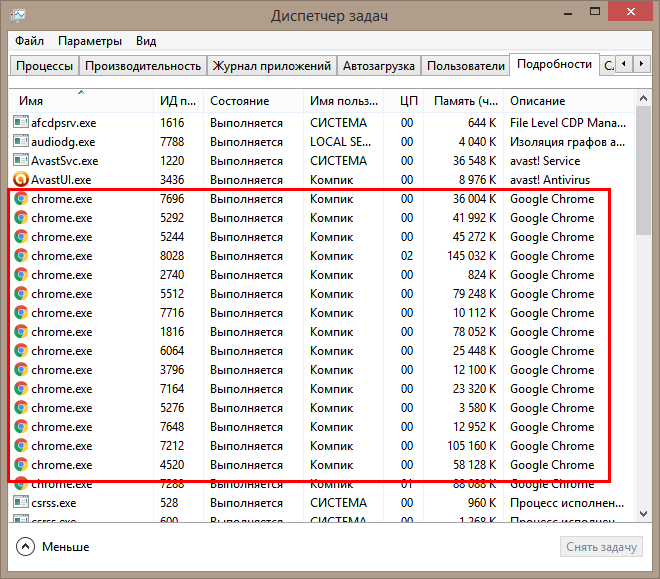Sort by the Память column header
The width and height of the screenshot is (660, 579).
point(463,101)
